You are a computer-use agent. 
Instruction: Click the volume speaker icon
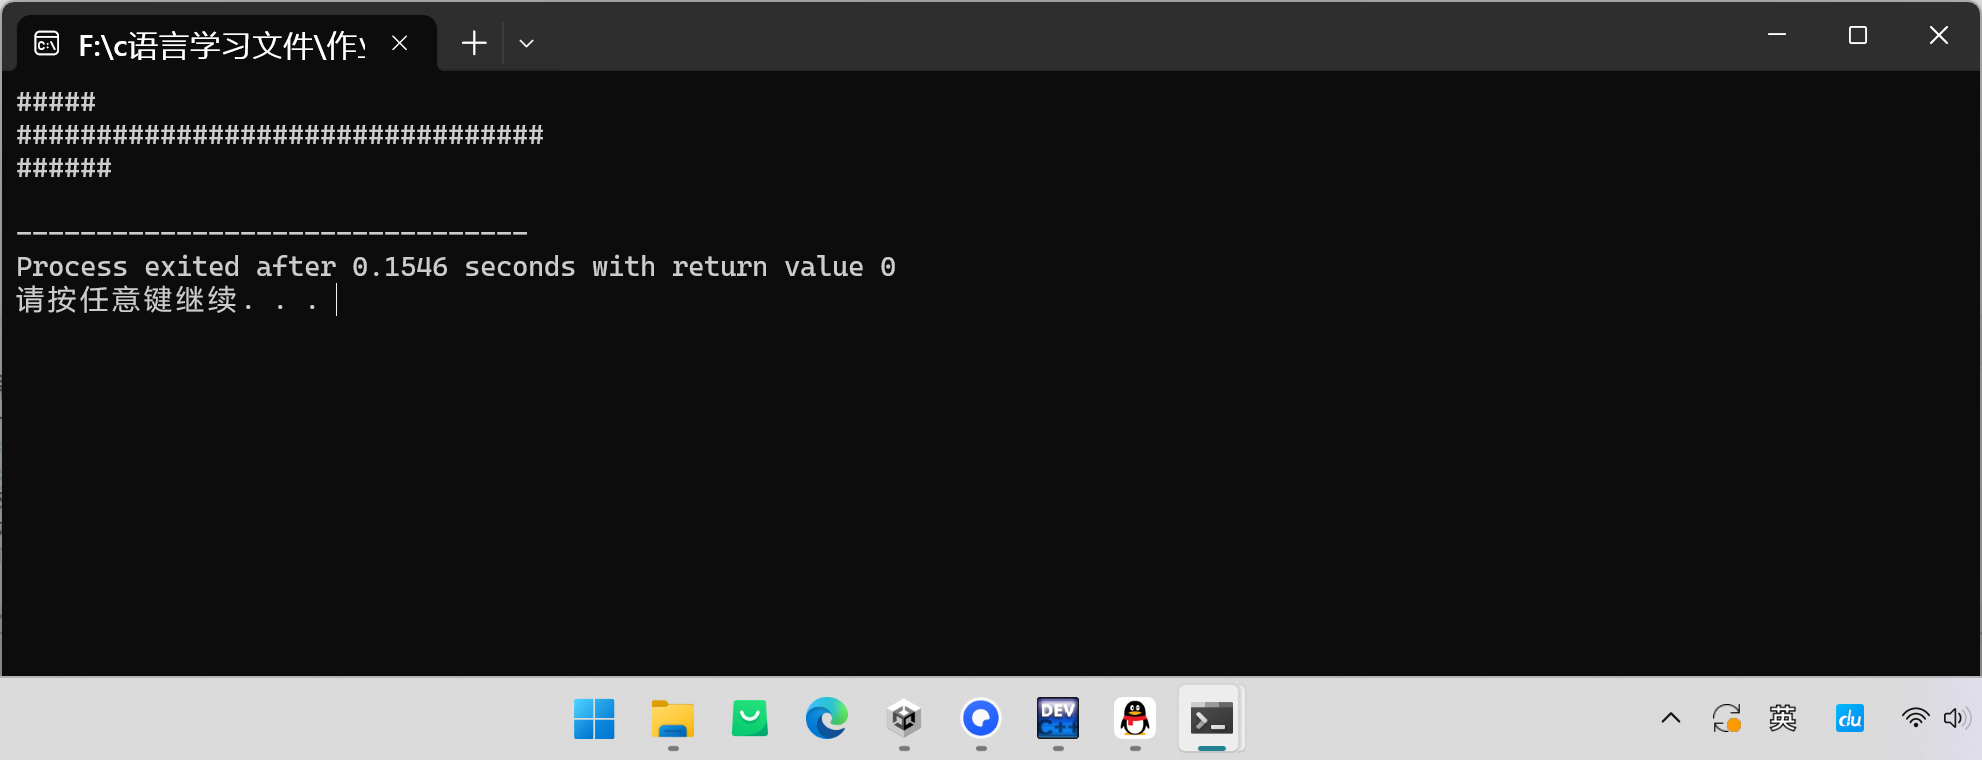coord(1957,718)
